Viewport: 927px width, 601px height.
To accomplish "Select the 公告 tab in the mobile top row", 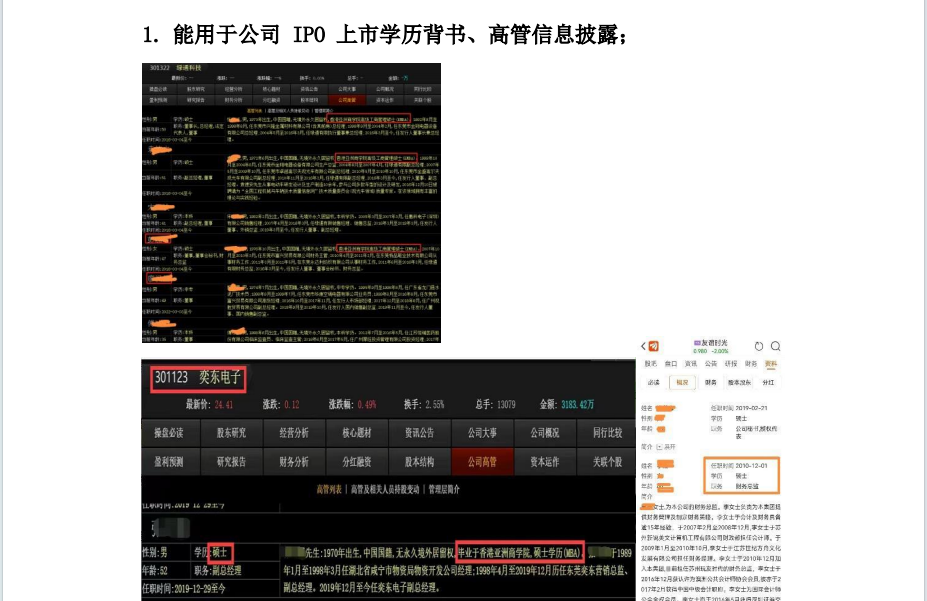I will (x=711, y=364).
